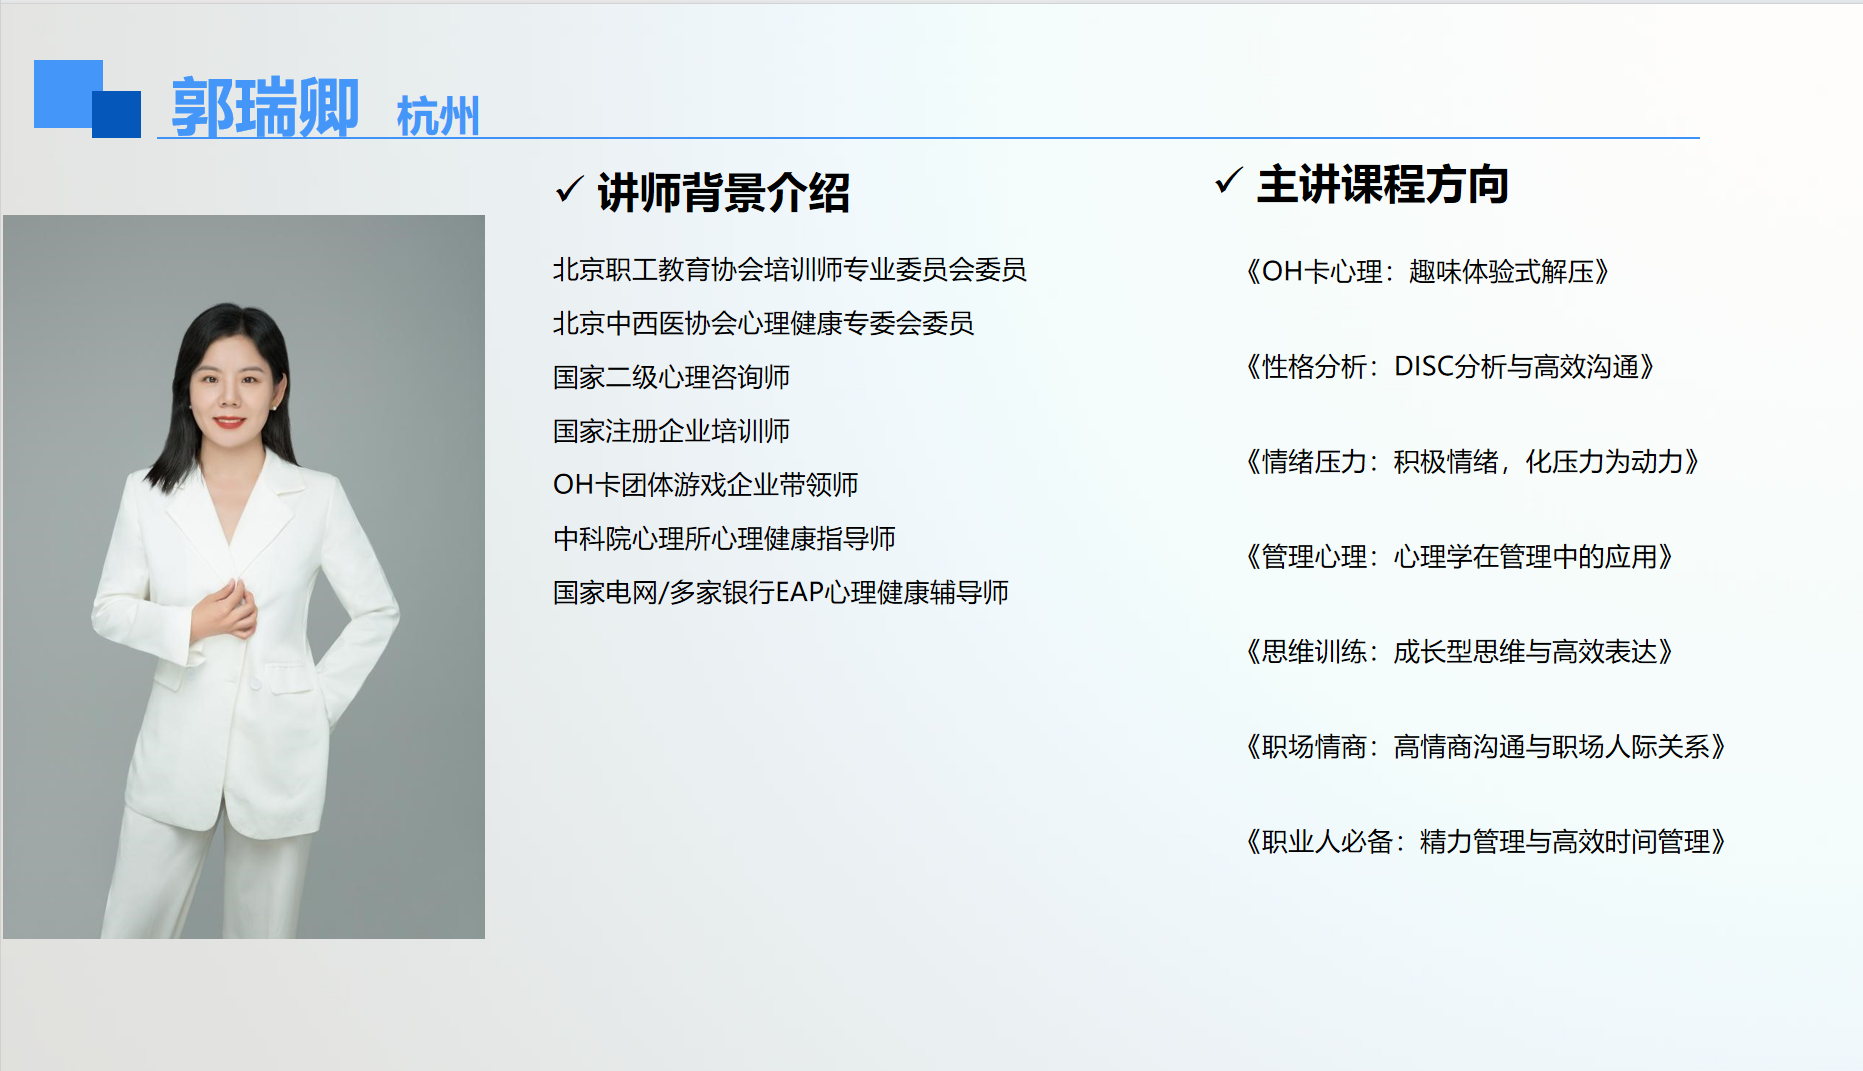Viewport: 1863px width, 1071px height.
Task: Select the instructor portrait photo
Action: (x=244, y=576)
